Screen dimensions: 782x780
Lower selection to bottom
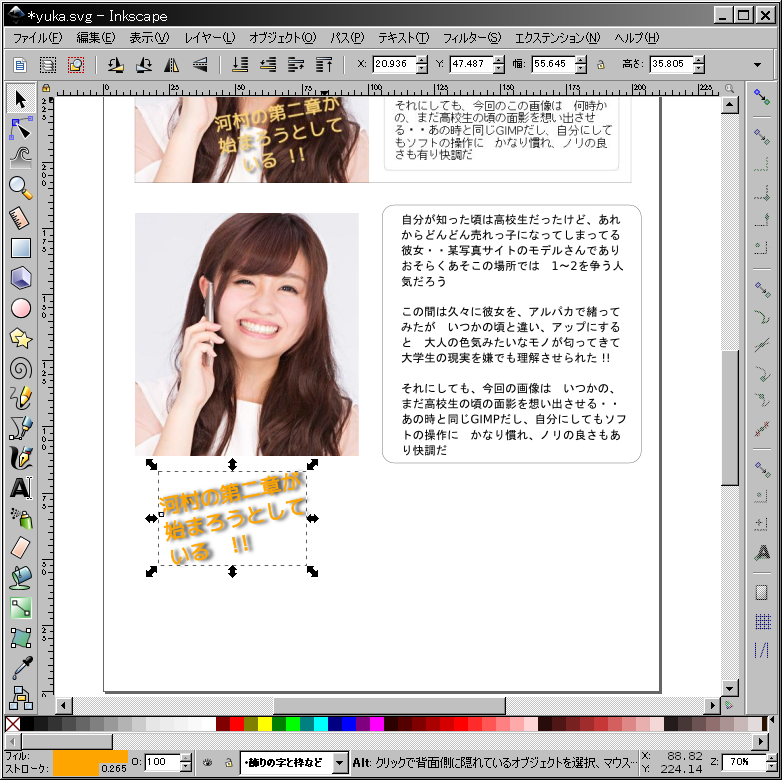pyautogui.click(x=240, y=64)
